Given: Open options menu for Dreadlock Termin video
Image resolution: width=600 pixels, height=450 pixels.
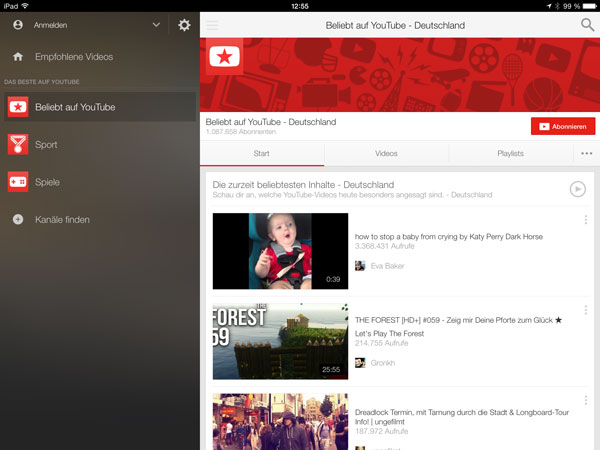Looking at the screenshot, I should (x=586, y=400).
